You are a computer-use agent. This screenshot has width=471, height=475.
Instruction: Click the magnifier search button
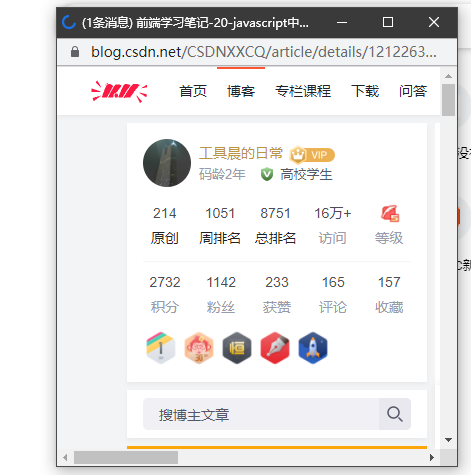(395, 414)
